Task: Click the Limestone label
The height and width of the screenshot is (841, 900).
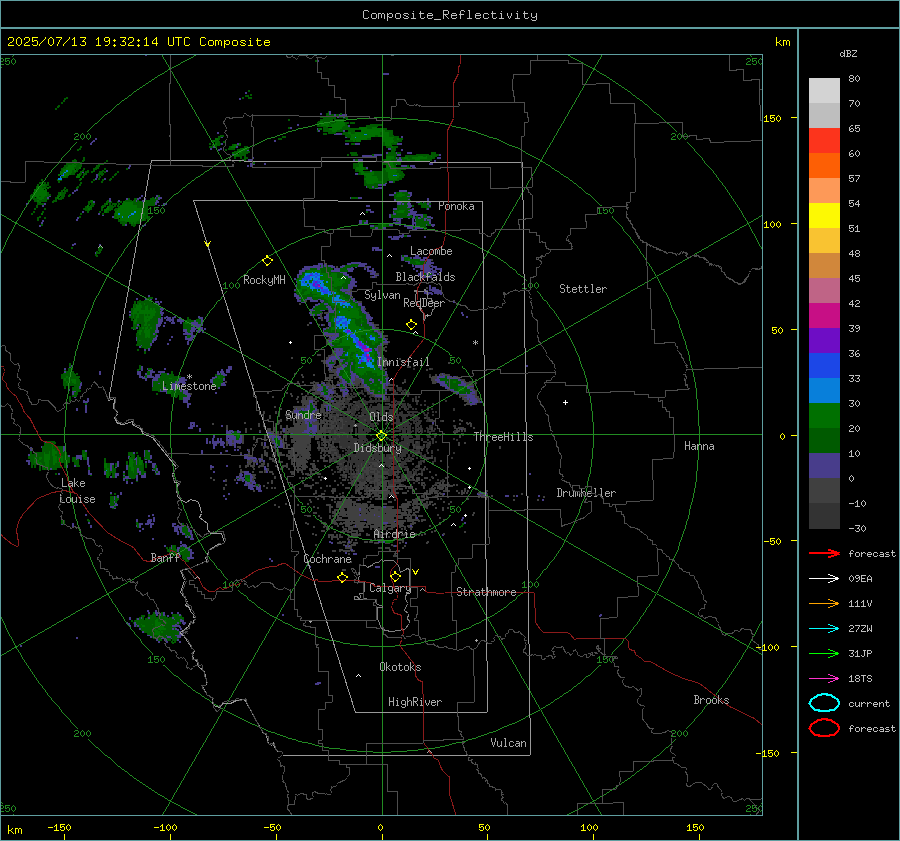Action: (x=189, y=386)
